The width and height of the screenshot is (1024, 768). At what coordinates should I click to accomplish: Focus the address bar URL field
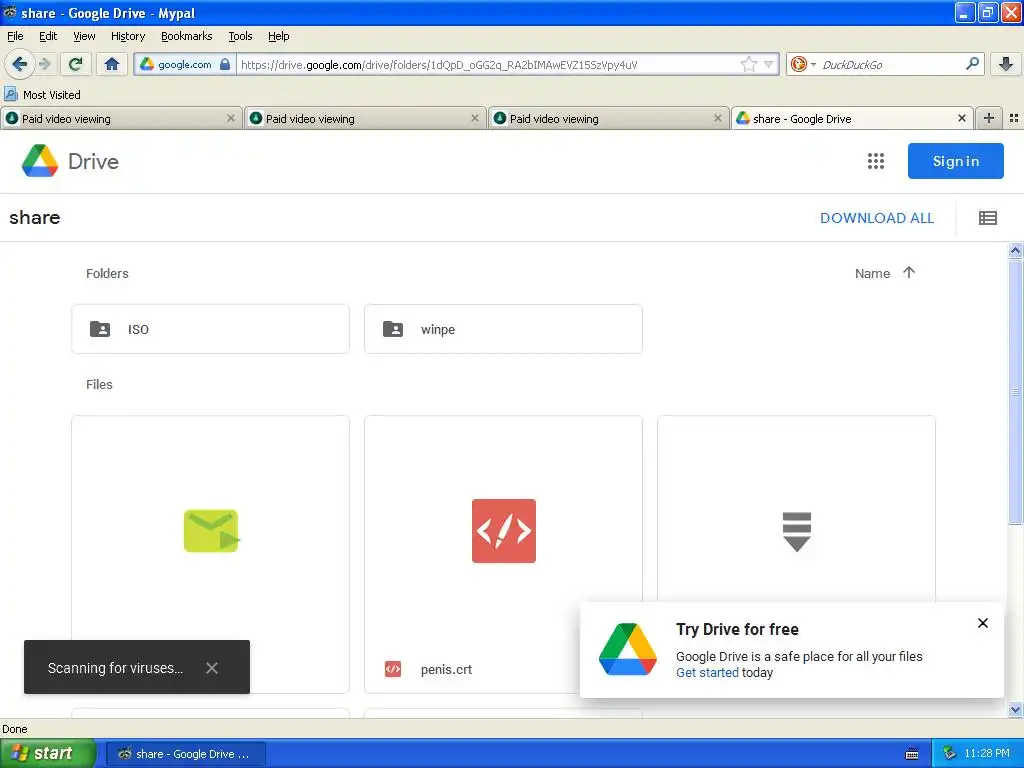(488, 64)
